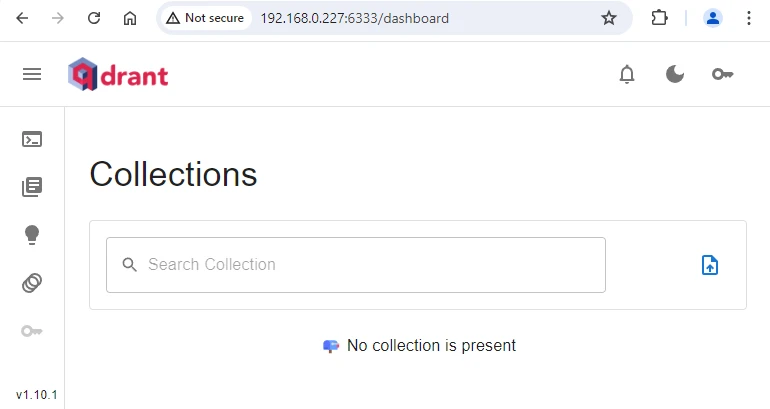Open the Chrome profile menu

point(713,18)
